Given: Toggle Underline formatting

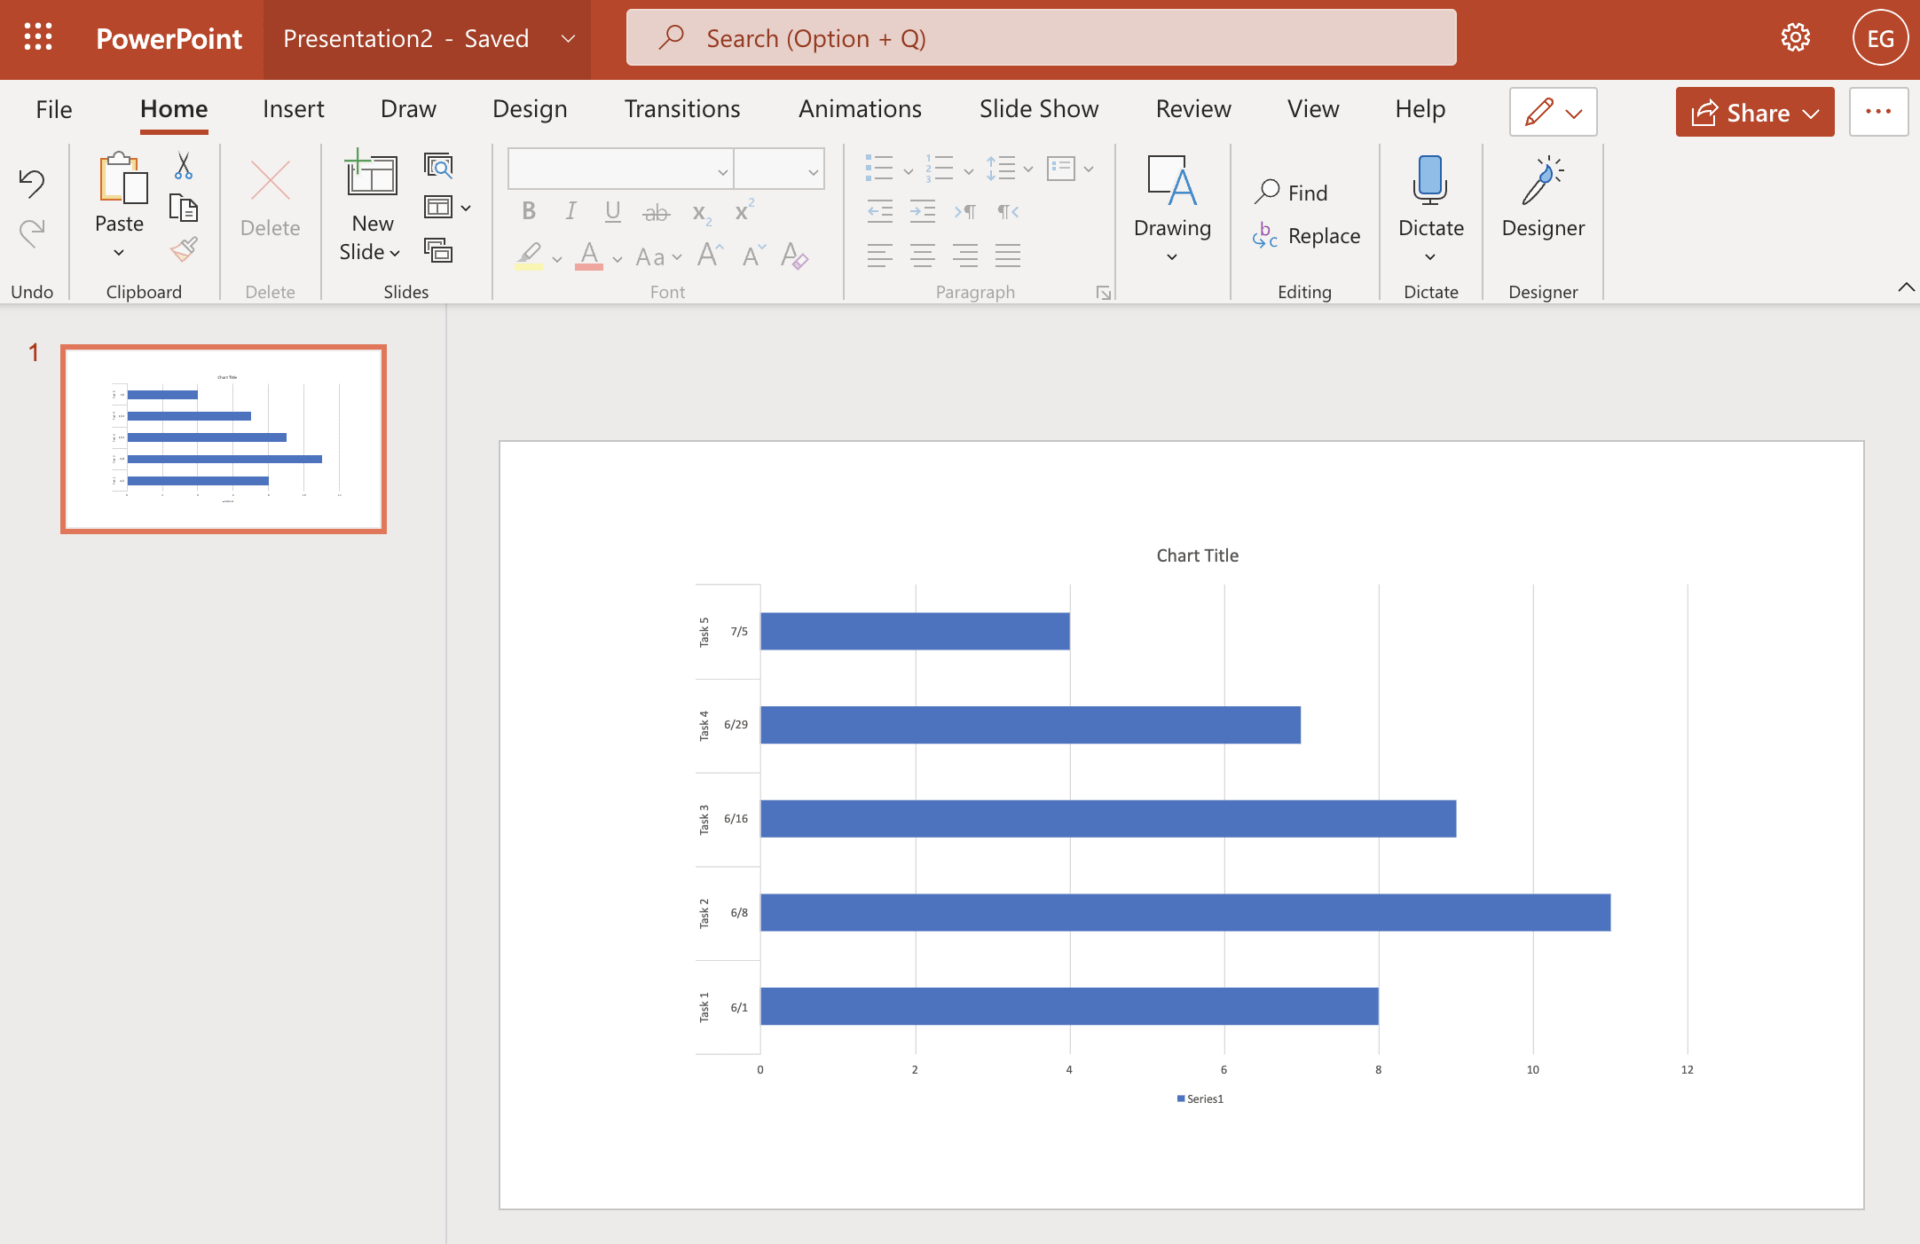Looking at the screenshot, I should click(613, 211).
